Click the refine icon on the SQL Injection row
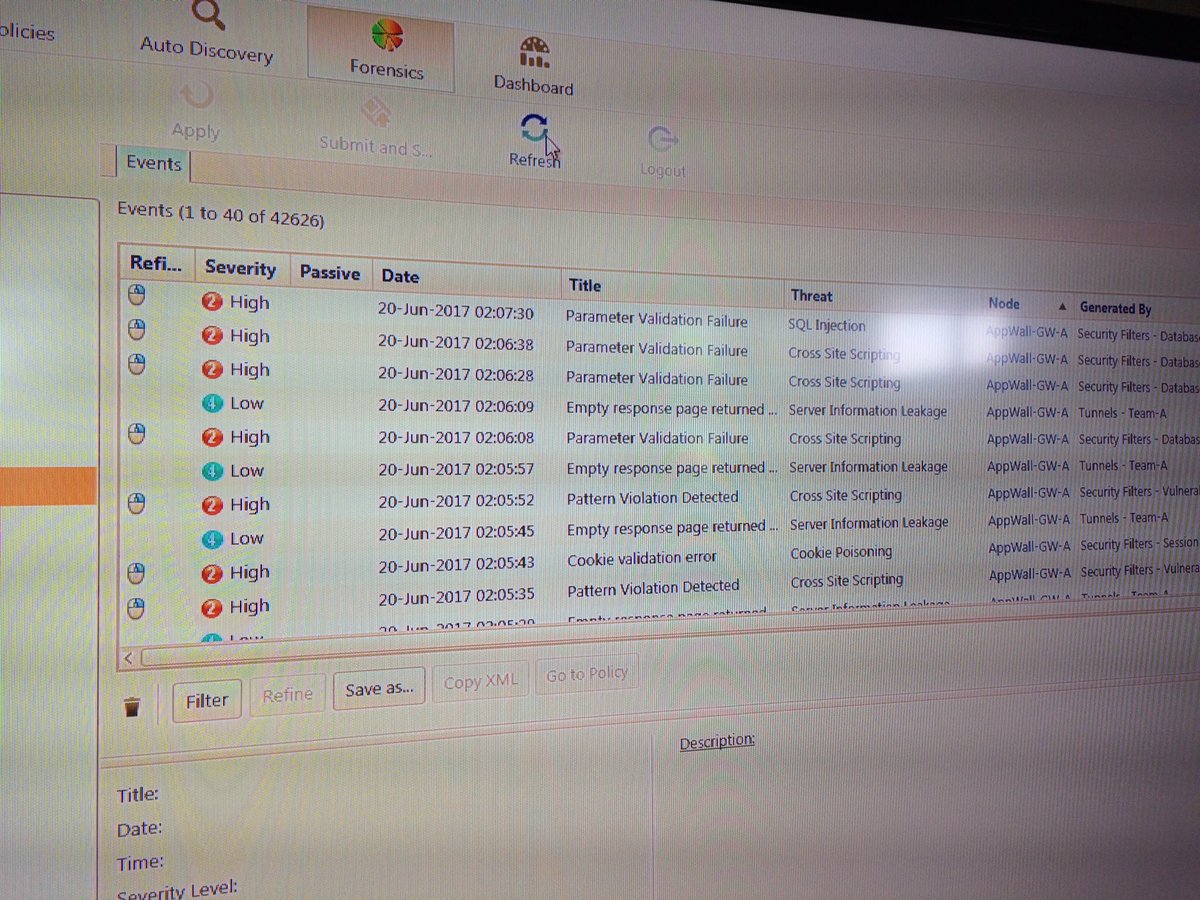The height and width of the screenshot is (900, 1200). [x=136, y=295]
